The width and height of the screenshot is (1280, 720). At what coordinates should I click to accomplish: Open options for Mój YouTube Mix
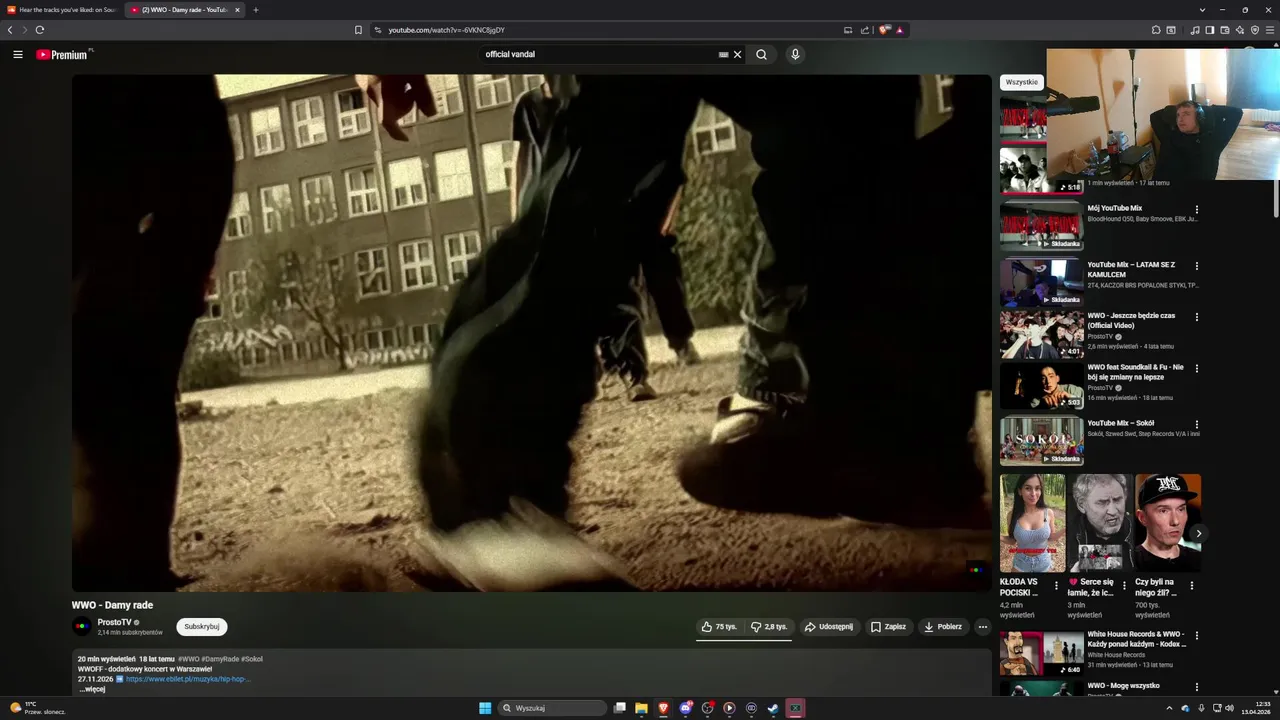coord(1196,210)
